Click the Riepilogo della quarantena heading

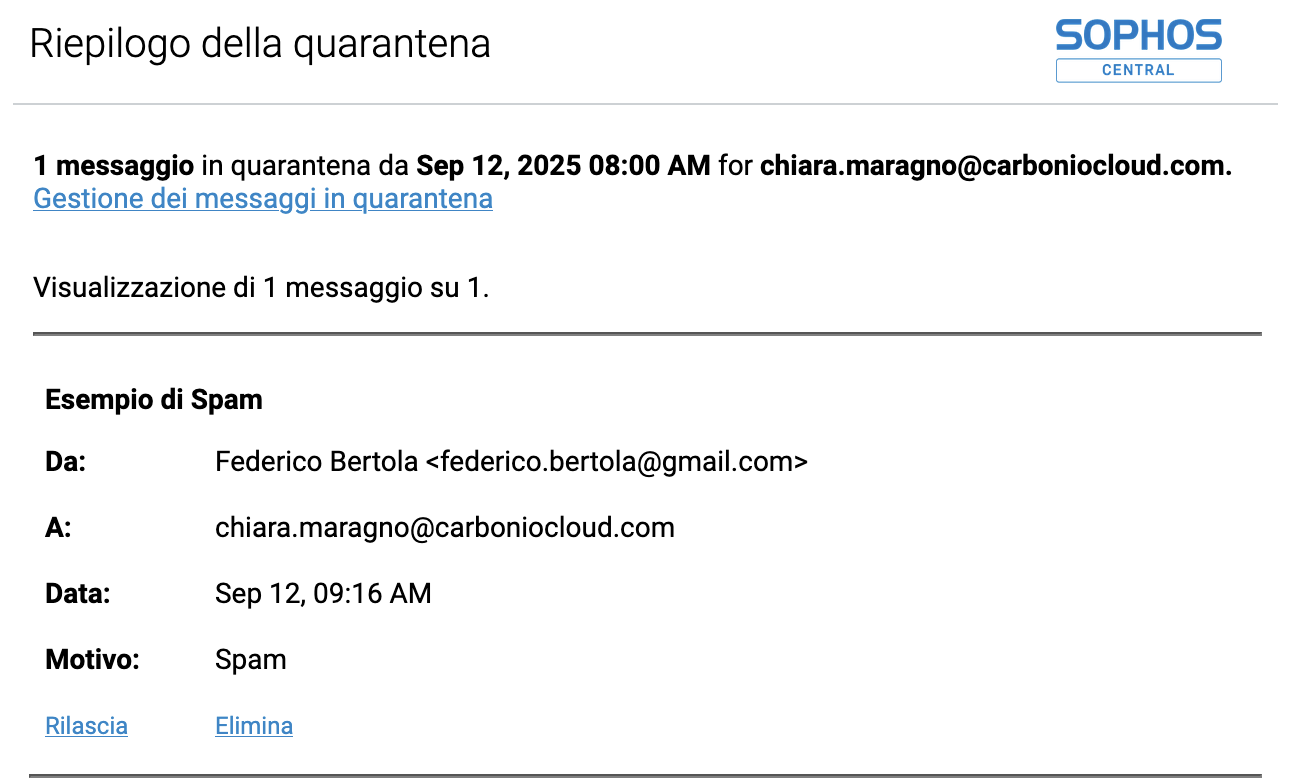(x=260, y=44)
